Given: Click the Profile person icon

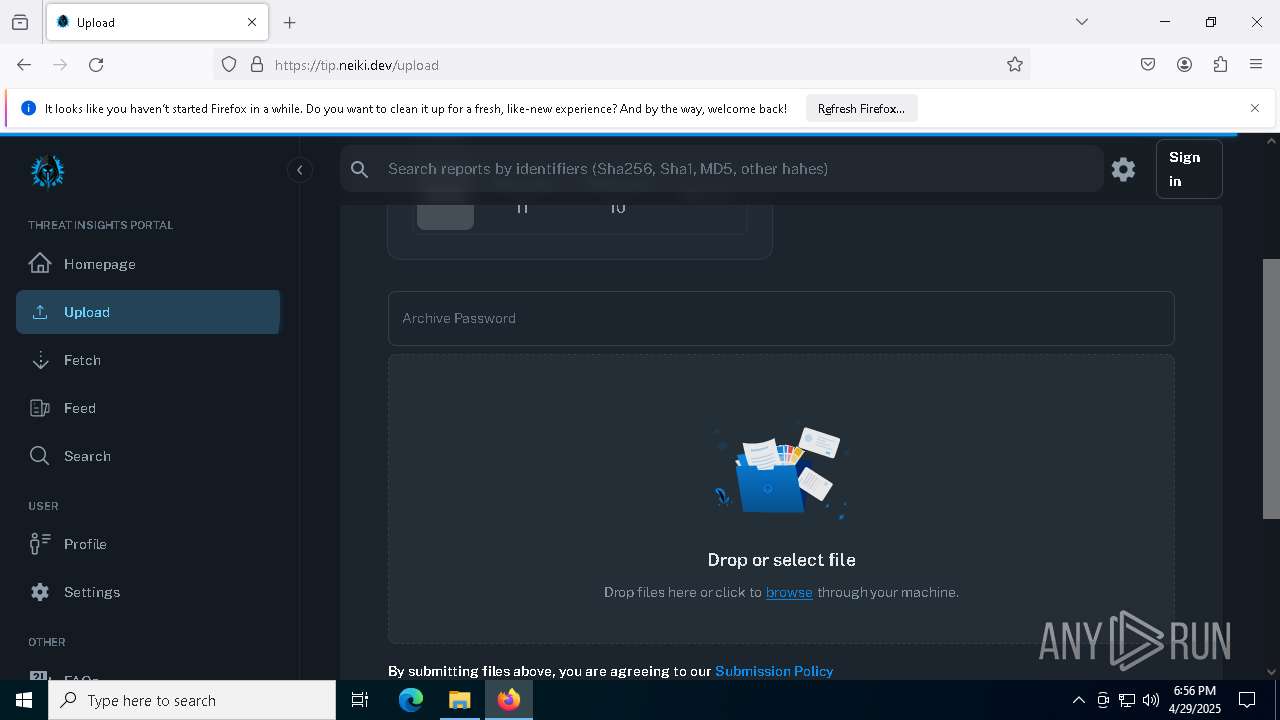Looking at the screenshot, I should (x=40, y=544).
